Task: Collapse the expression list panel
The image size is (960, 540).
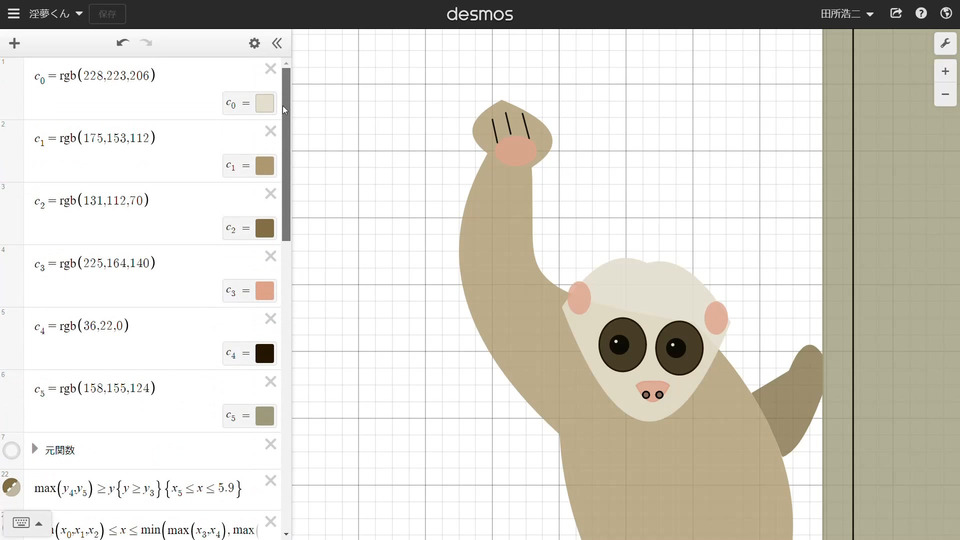Action: tap(277, 43)
